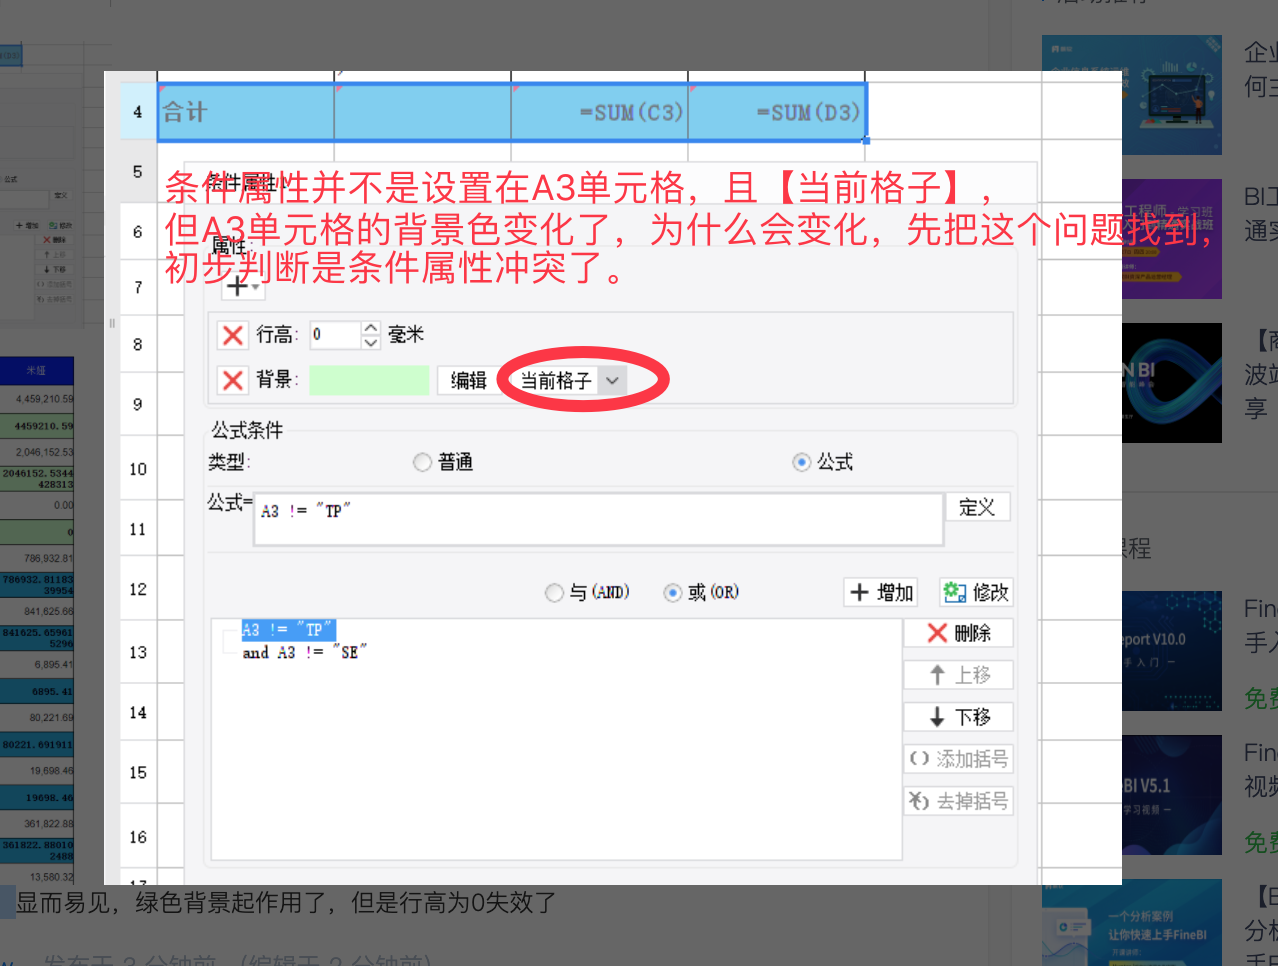
Task: Increase 行高 value with stepper up arrow
Action: coord(371,328)
